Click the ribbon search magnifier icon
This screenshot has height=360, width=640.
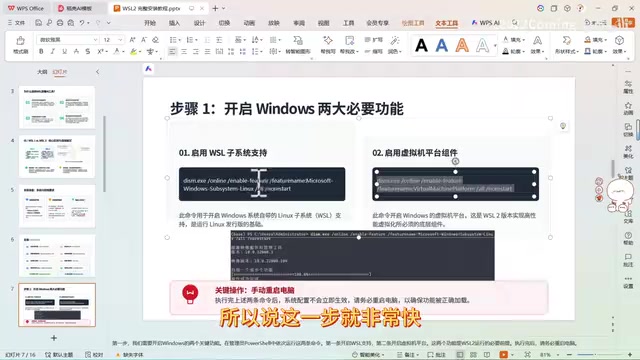tap(515, 23)
